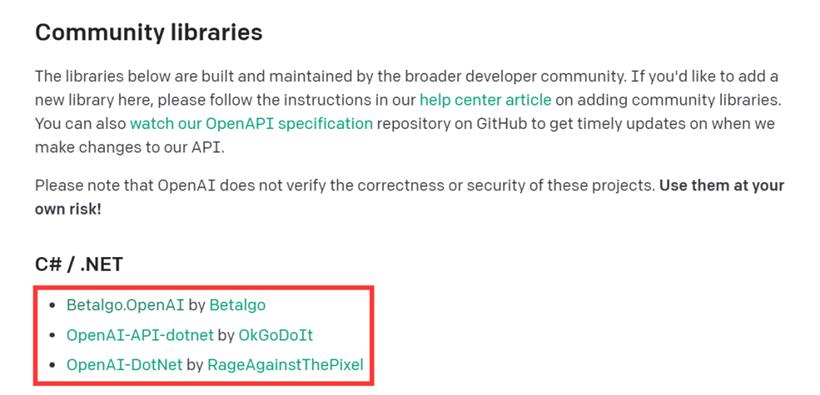Click the bullet before OpenAI-DotNet
This screenshot has width=820, height=395.
tap(51, 365)
